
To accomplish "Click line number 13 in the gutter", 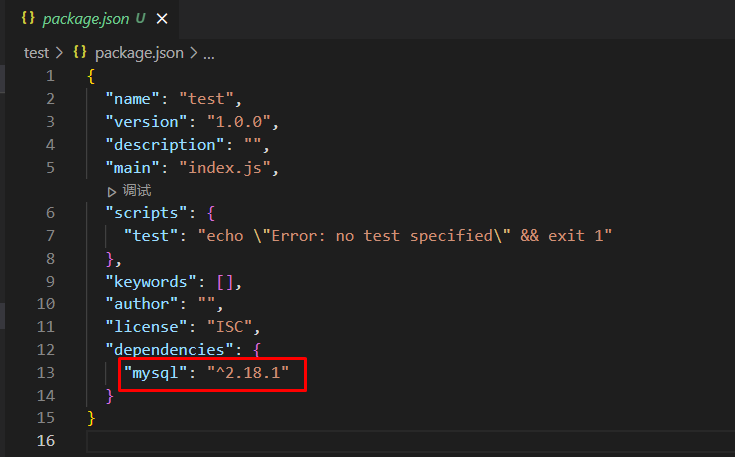I will point(45,373).
